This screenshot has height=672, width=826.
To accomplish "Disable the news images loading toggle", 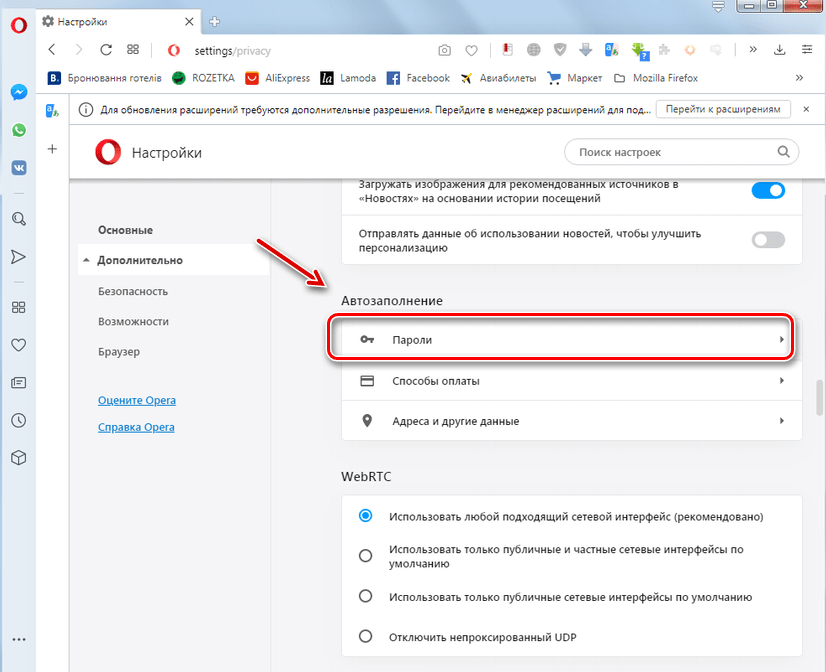I will click(x=768, y=190).
